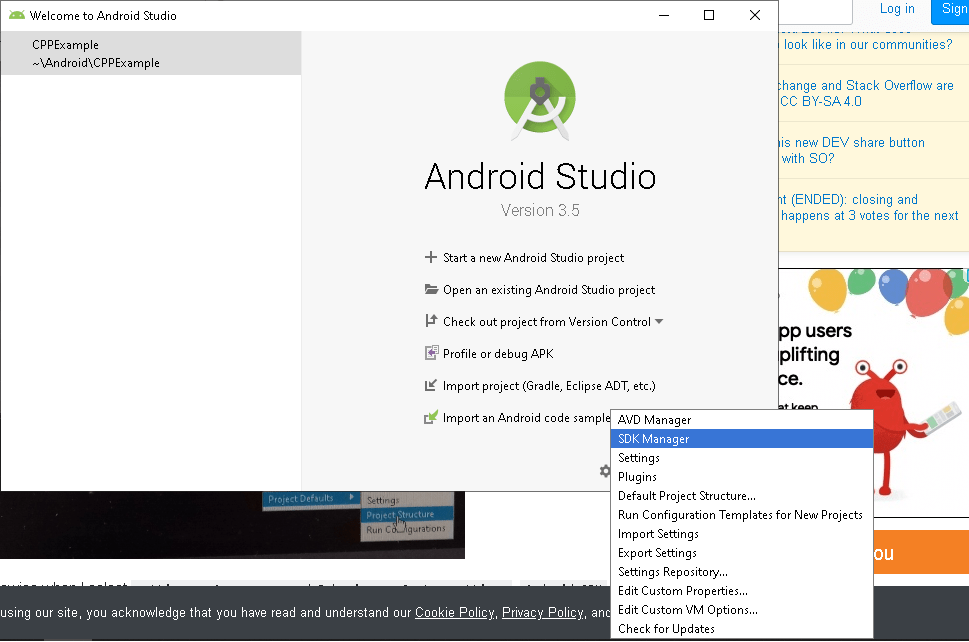Open Privacy Policy link in browser banner
The image size is (969, 642).
(543, 612)
